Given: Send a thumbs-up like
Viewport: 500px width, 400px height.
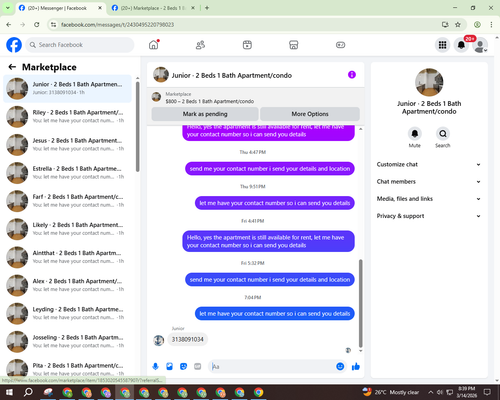Looking at the screenshot, I should point(356,367).
